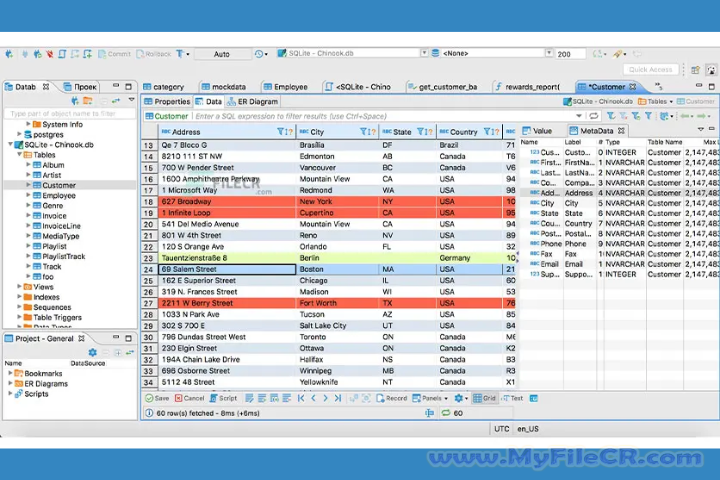The height and width of the screenshot is (480, 720).
Task: Click the link-with-editor arrows in Database navigator
Action: [116, 100]
